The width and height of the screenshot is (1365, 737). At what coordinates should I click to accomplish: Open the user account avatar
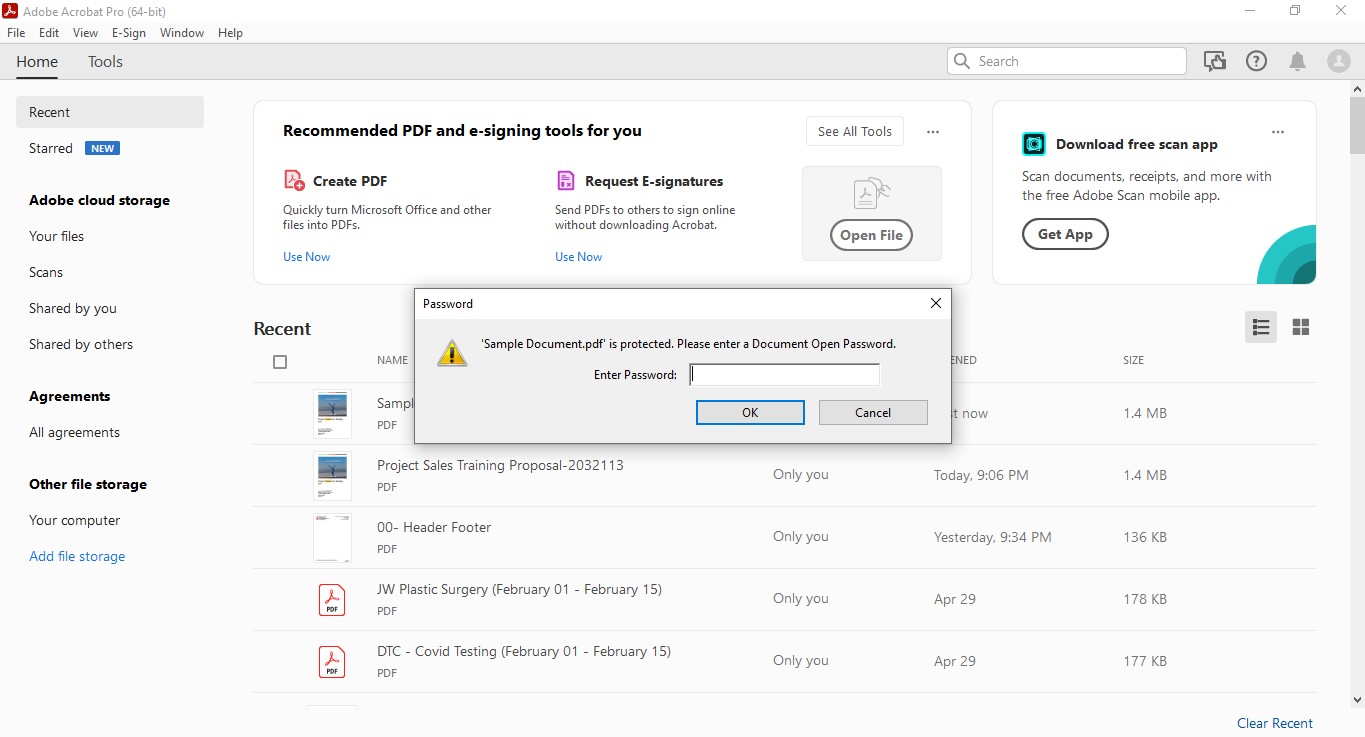[1338, 60]
